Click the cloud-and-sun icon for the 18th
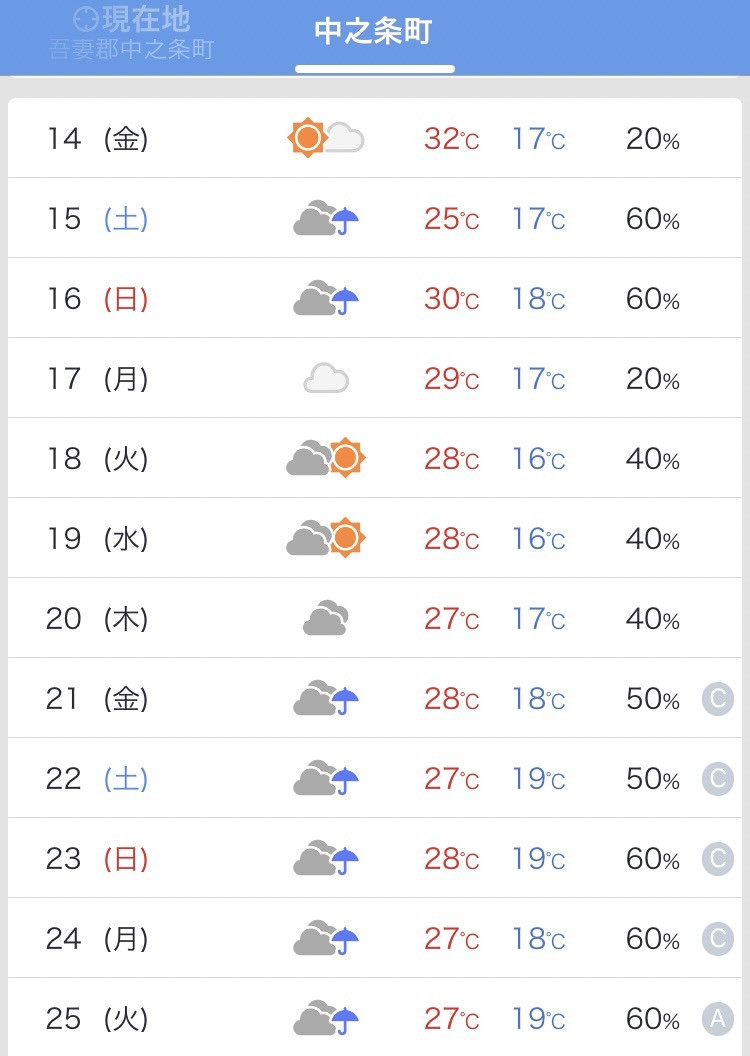This screenshot has width=750, height=1056. pyautogui.click(x=326, y=458)
